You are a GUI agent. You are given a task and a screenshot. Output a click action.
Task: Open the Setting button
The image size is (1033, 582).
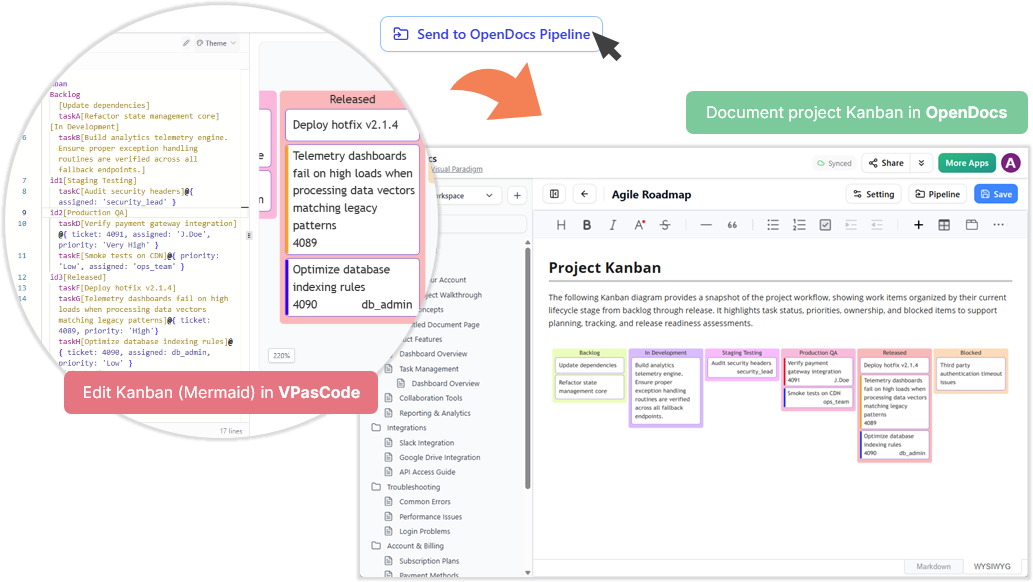click(874, 194)
